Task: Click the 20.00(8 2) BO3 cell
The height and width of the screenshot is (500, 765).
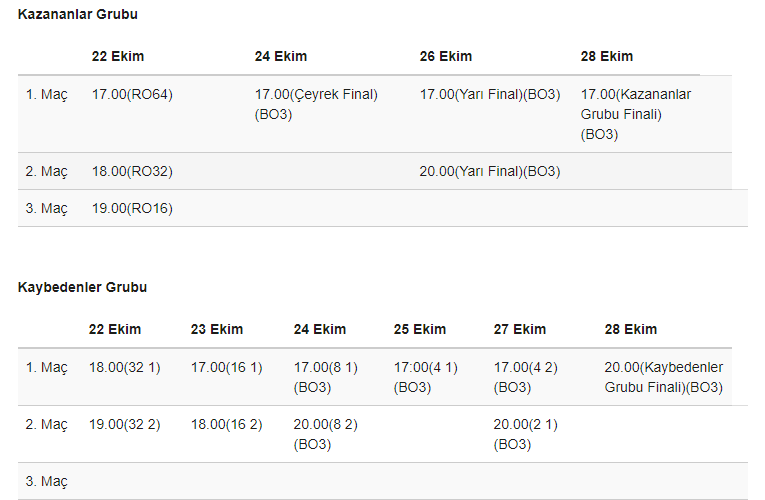Action: click(x=326, y=434)
